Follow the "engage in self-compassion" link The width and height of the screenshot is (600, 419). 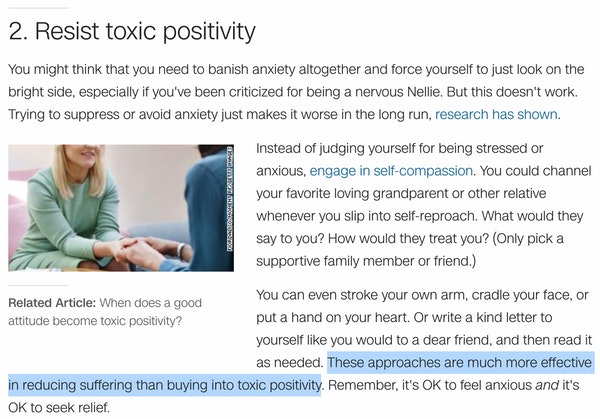point(392,171)
